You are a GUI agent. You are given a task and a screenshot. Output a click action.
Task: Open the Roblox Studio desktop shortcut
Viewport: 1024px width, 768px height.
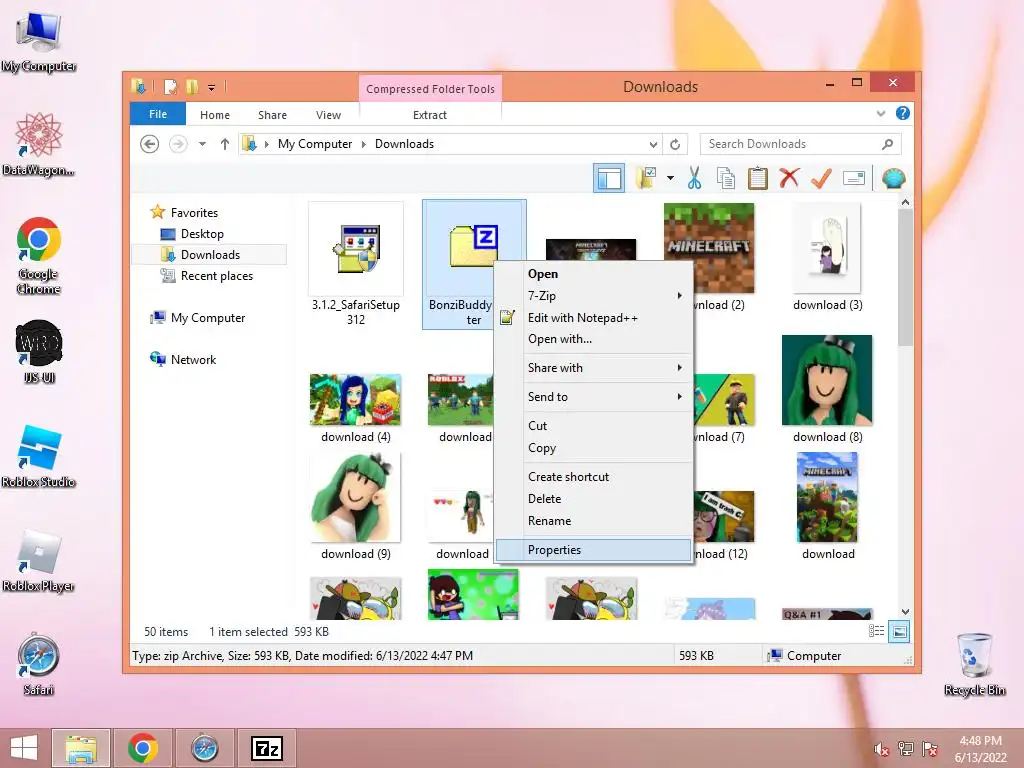(x=39, y=456)
